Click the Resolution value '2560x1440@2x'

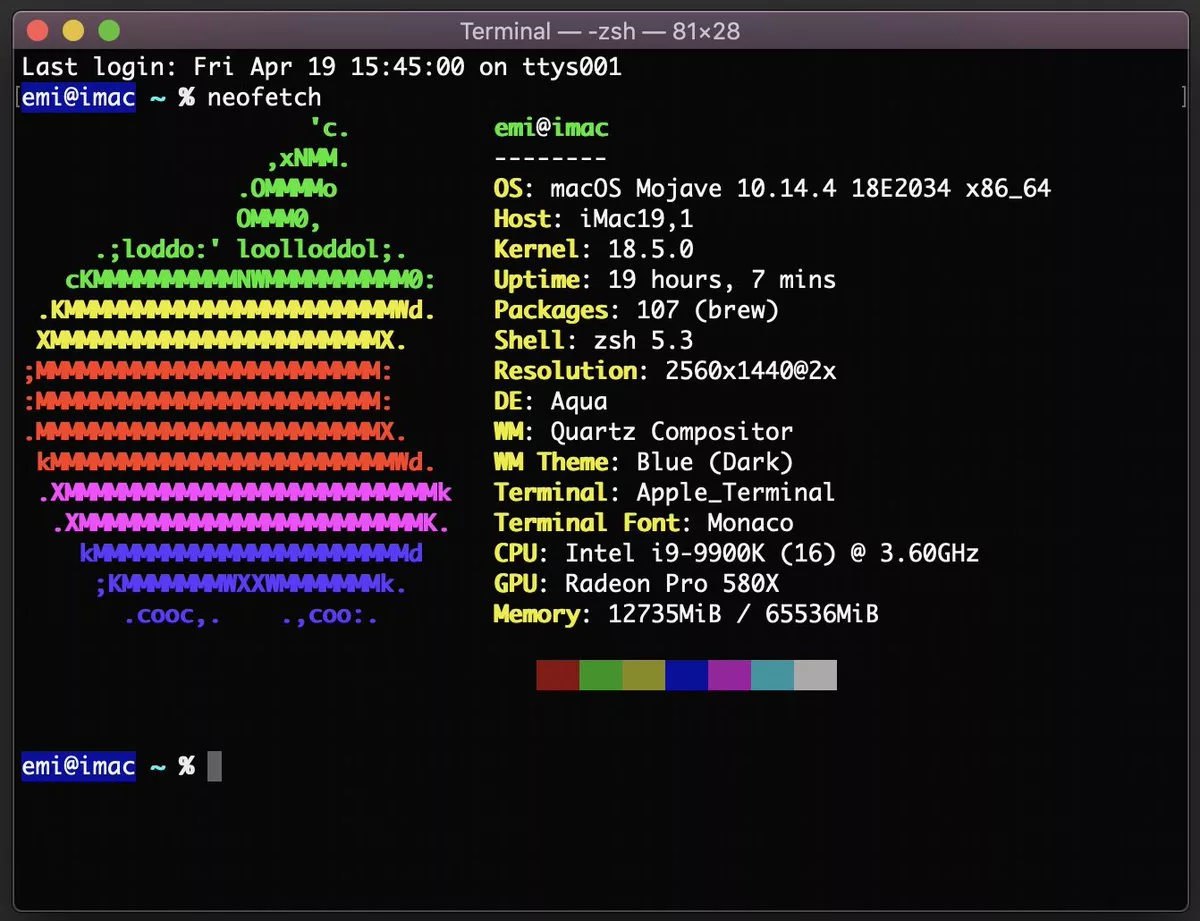(x=751, y=371)
